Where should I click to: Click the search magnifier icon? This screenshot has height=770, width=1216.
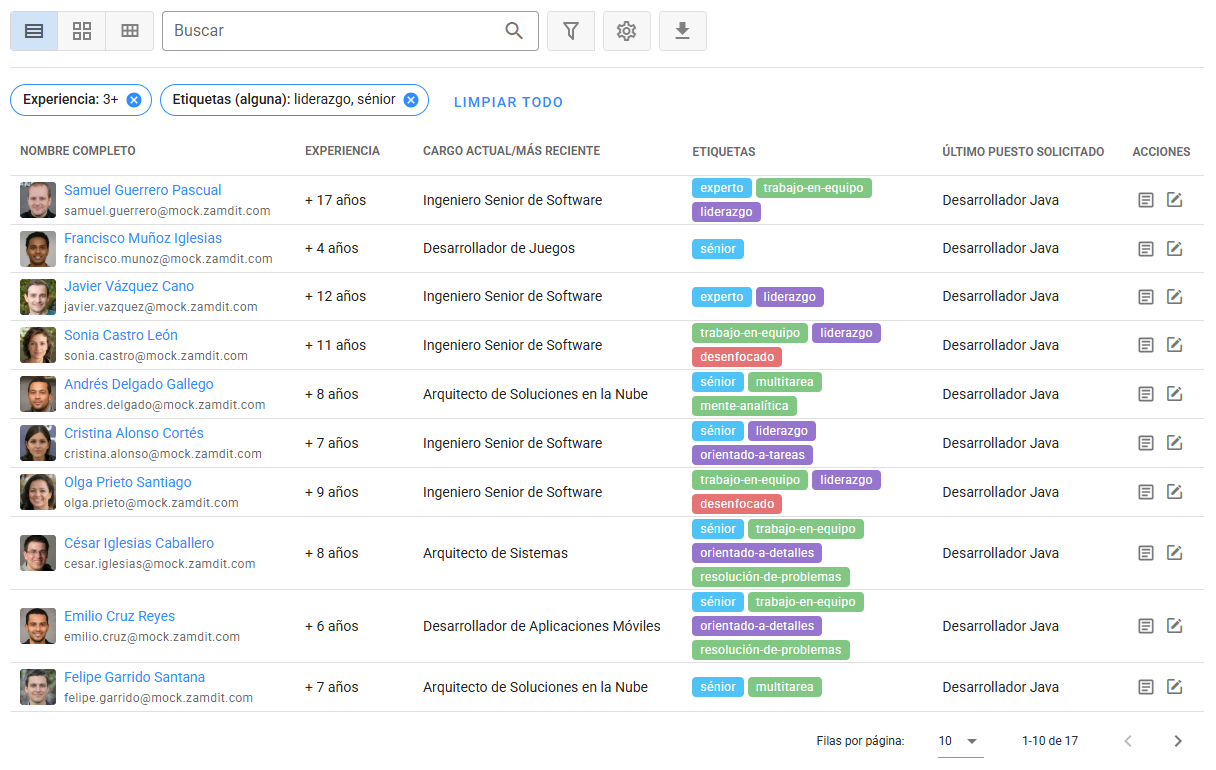(x=514, y=31)
